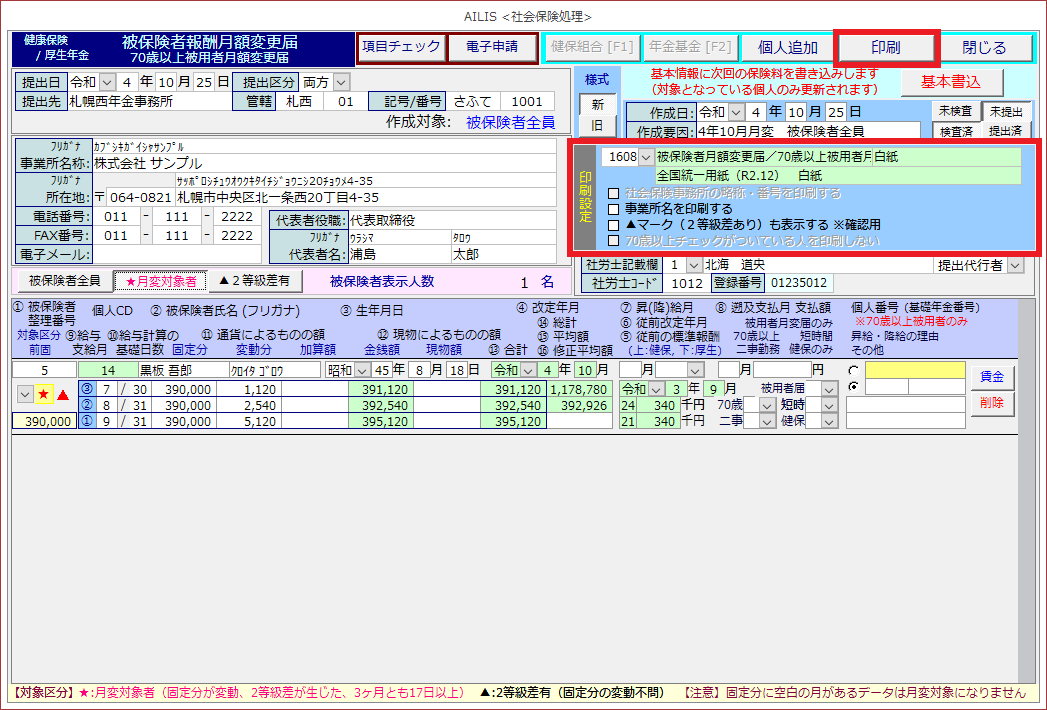Select the 被保険者全員 tab
The image size is (1047, 710).
click(x=64, y=281)
